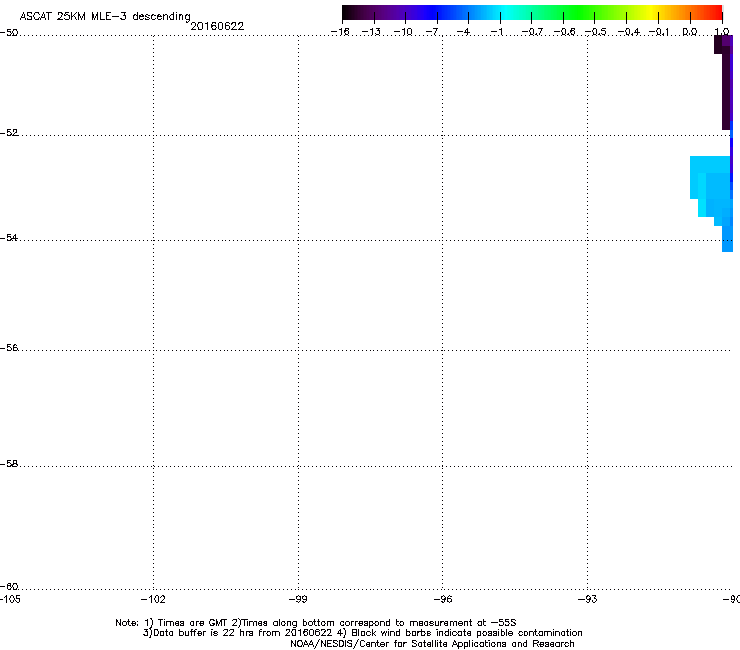Click the -96 longitude axis label
The height and width of the screenshot is (650, 740).
tap(443, 599)
